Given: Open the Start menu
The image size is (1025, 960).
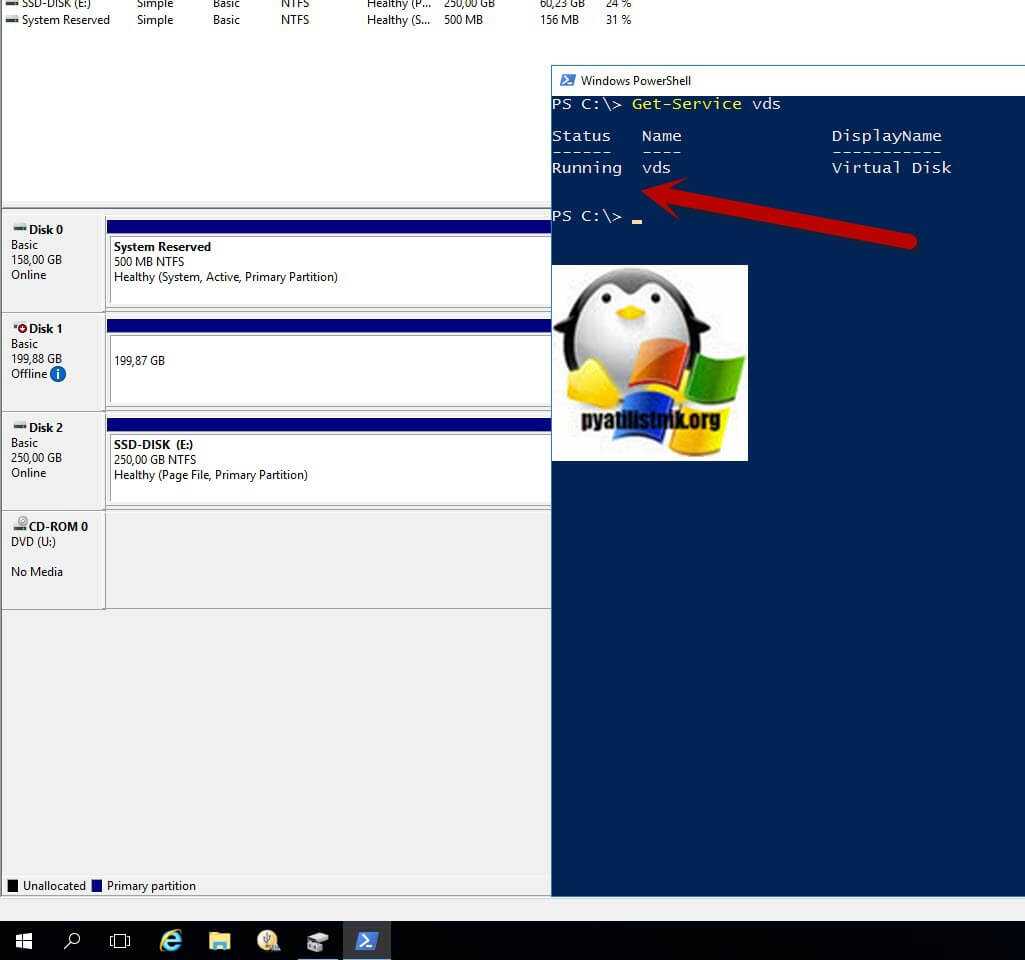Looking at the screenshot, I should click(x=22, y=940).
